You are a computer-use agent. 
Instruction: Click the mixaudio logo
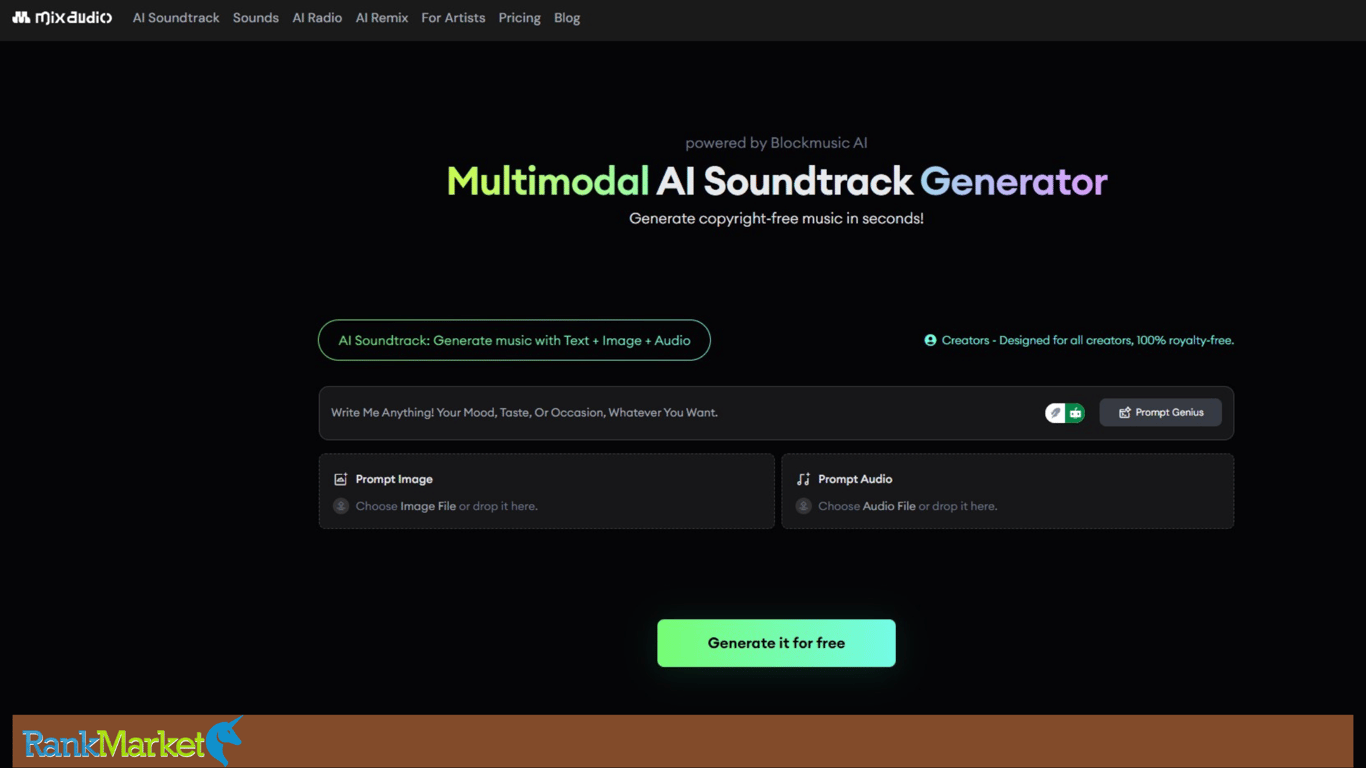coord(62,18)
